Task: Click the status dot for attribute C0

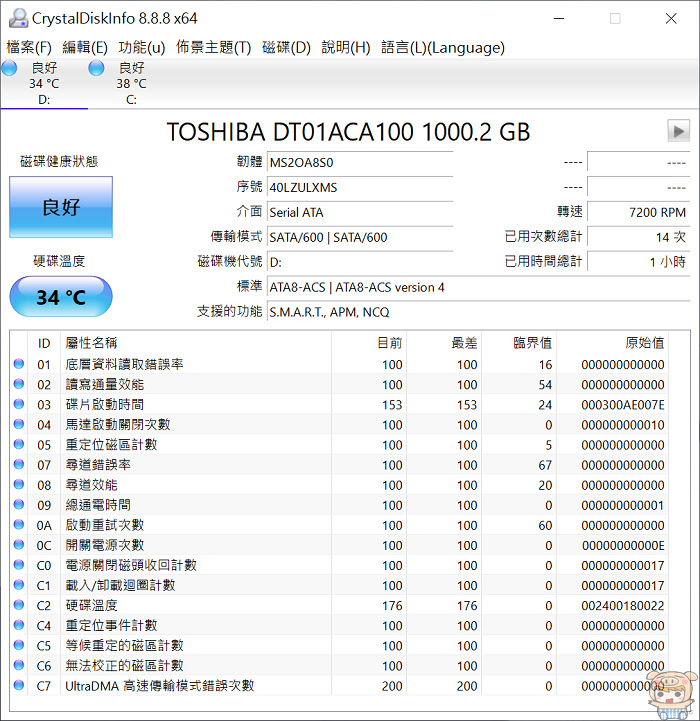Action: pos(19,565)
